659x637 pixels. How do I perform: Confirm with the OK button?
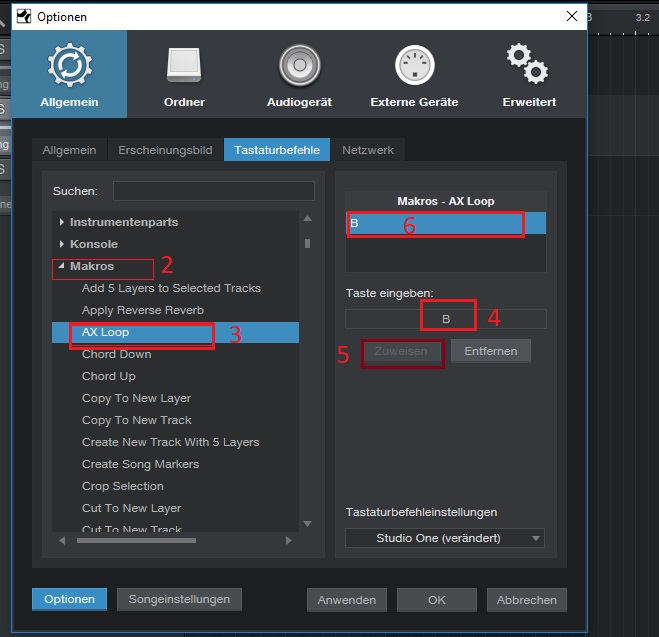tap(437, 600)
